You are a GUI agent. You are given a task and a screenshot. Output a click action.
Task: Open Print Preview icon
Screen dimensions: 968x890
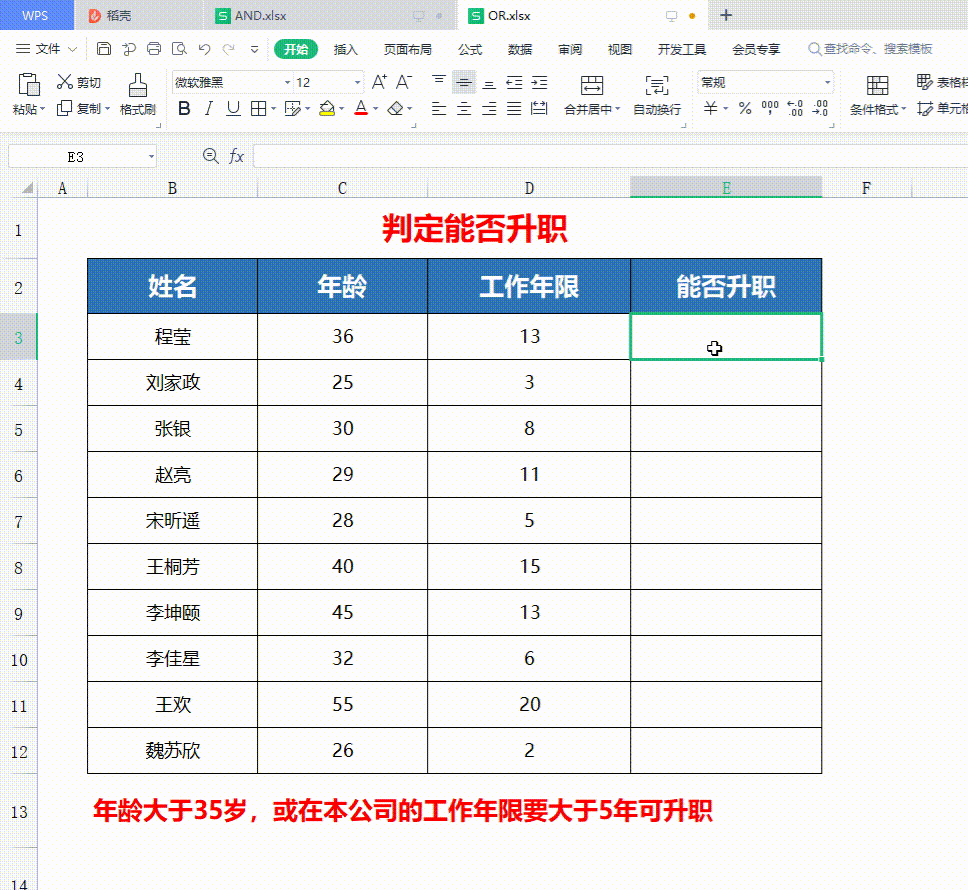(x=179, y=49)
